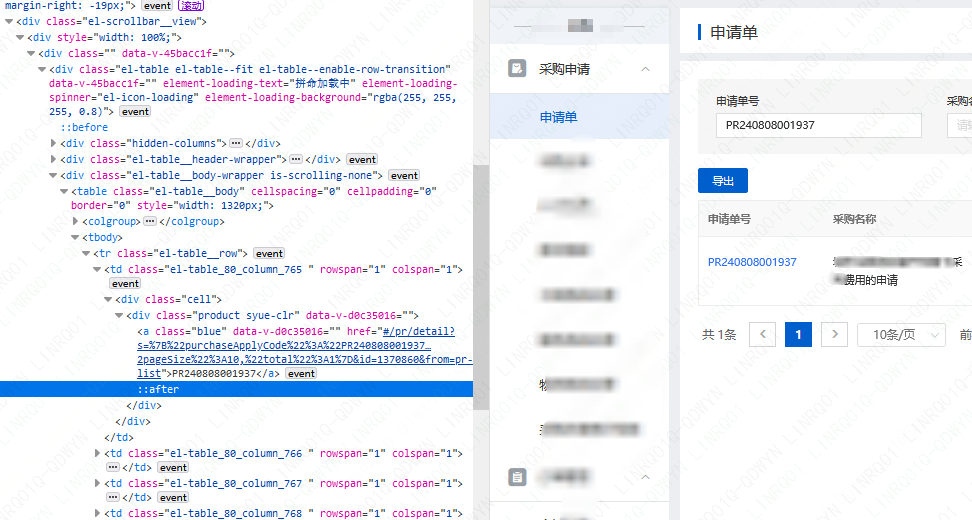Select the highlighted ::after pseudo-element row
Viewport: 972px width, 520px height.
click(x=236, y=389)
